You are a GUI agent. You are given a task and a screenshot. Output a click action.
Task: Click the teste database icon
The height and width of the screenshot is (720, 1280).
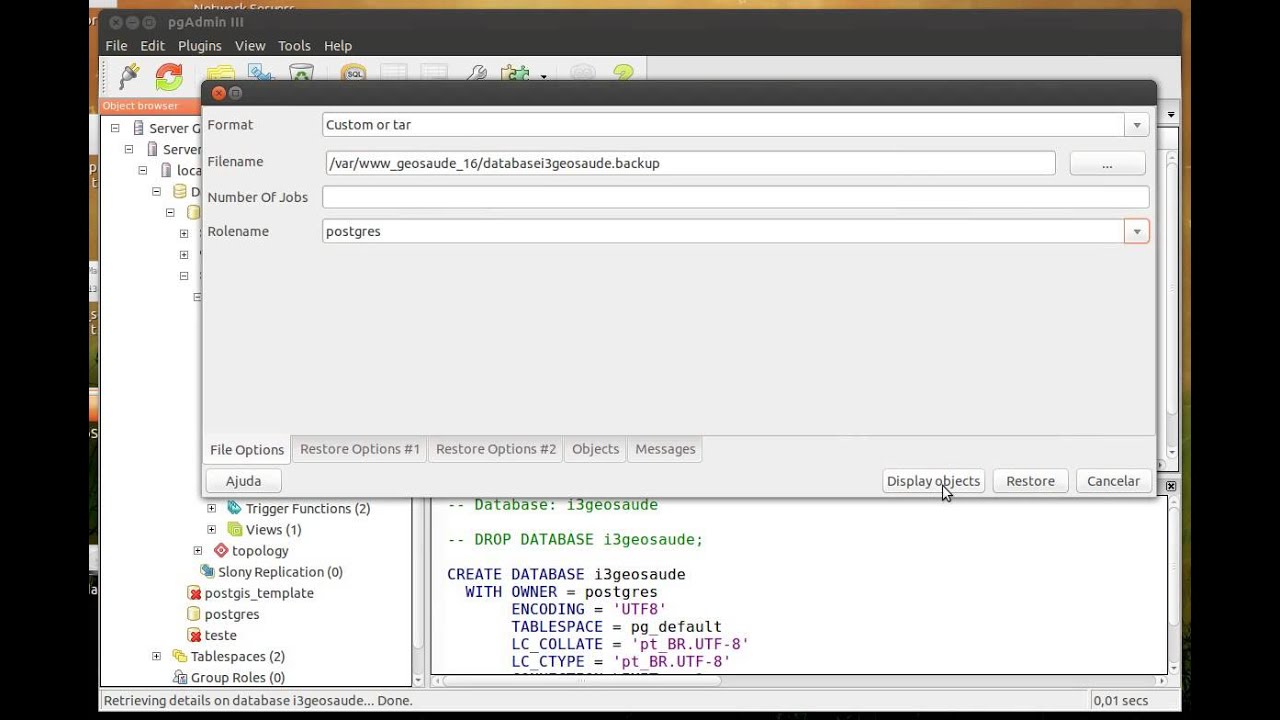click(194, 635)
